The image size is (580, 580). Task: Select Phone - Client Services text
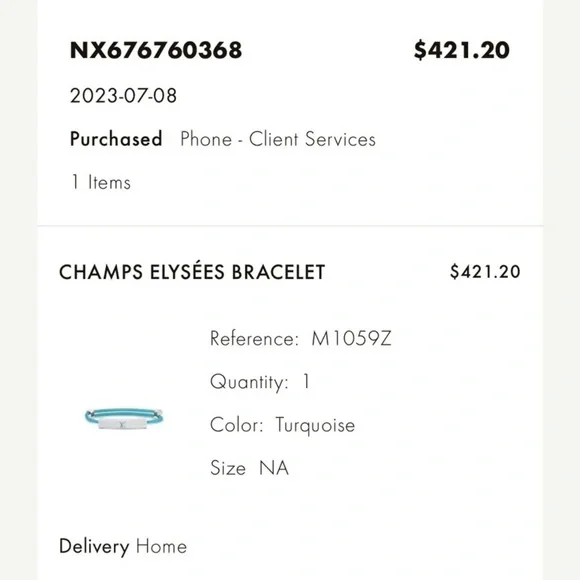tap(278, 139)
